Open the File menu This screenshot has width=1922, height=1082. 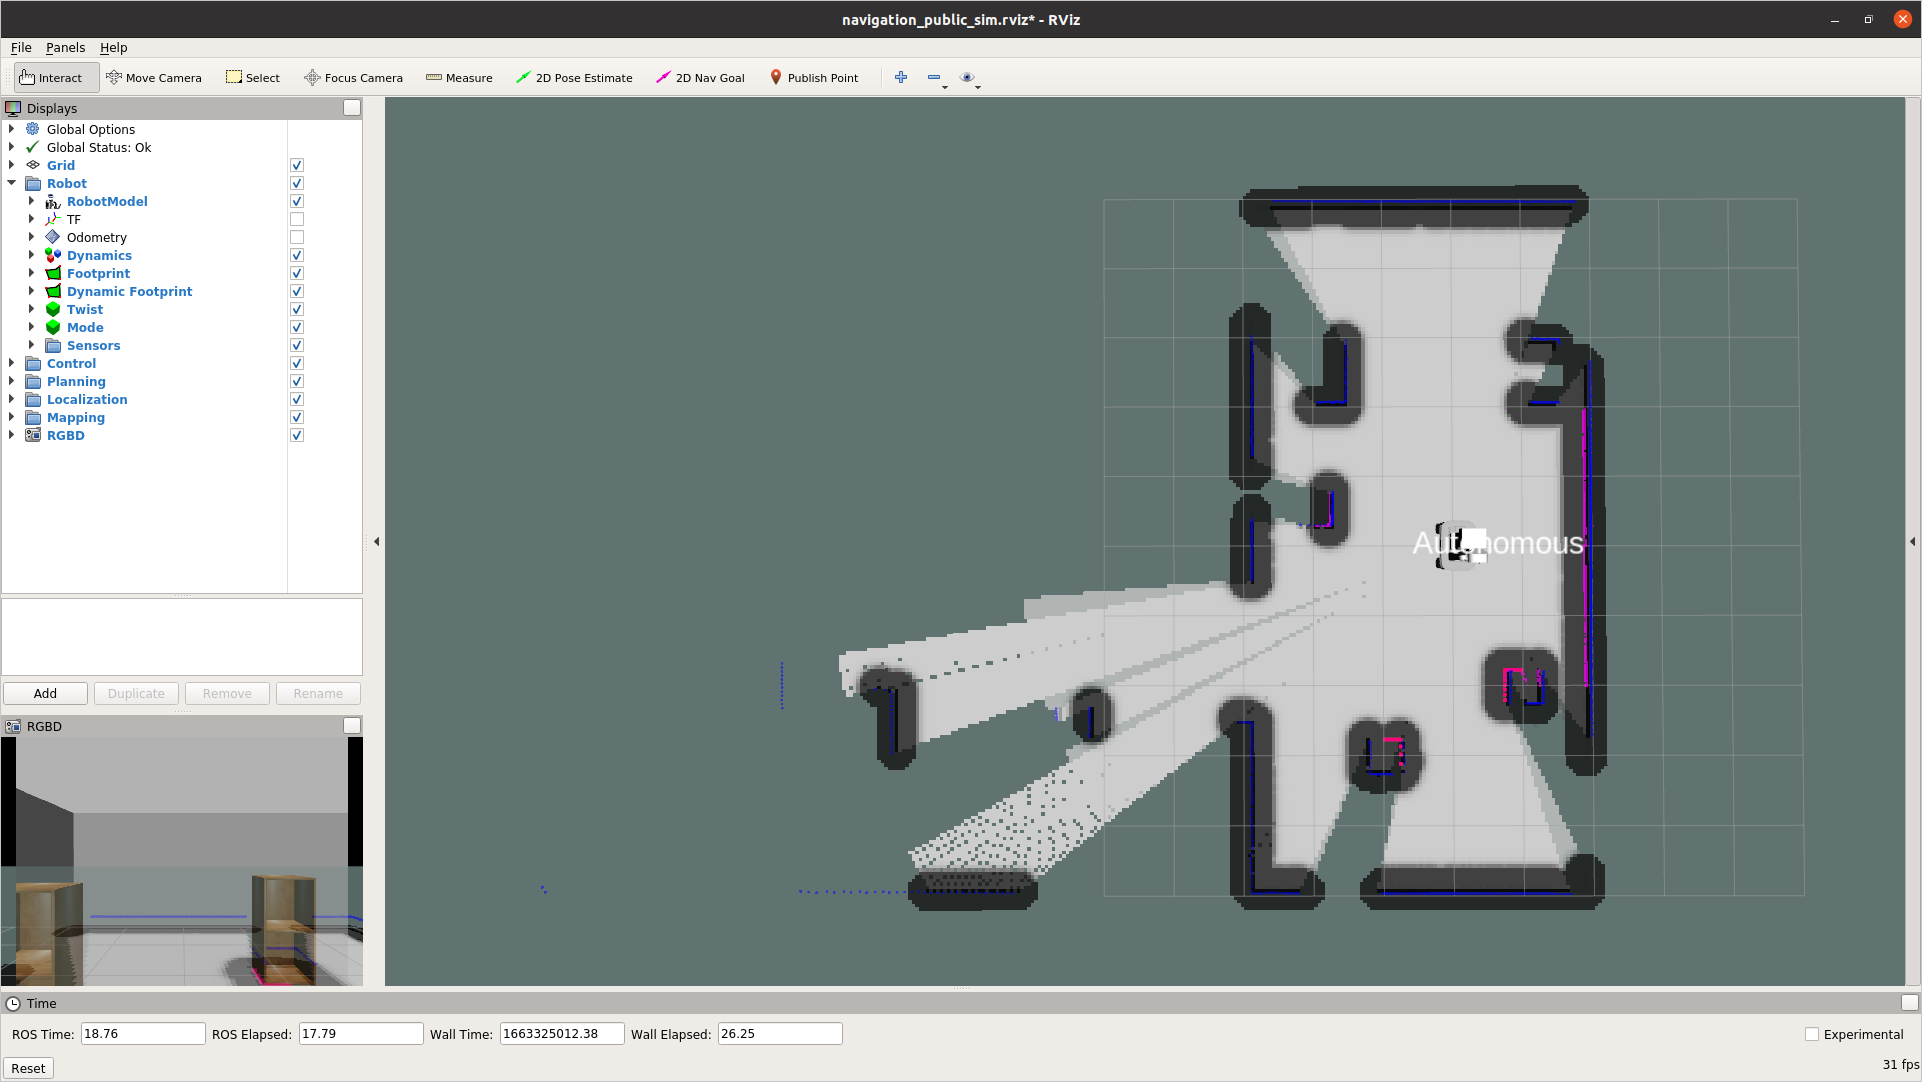click(x=21, y=47)
